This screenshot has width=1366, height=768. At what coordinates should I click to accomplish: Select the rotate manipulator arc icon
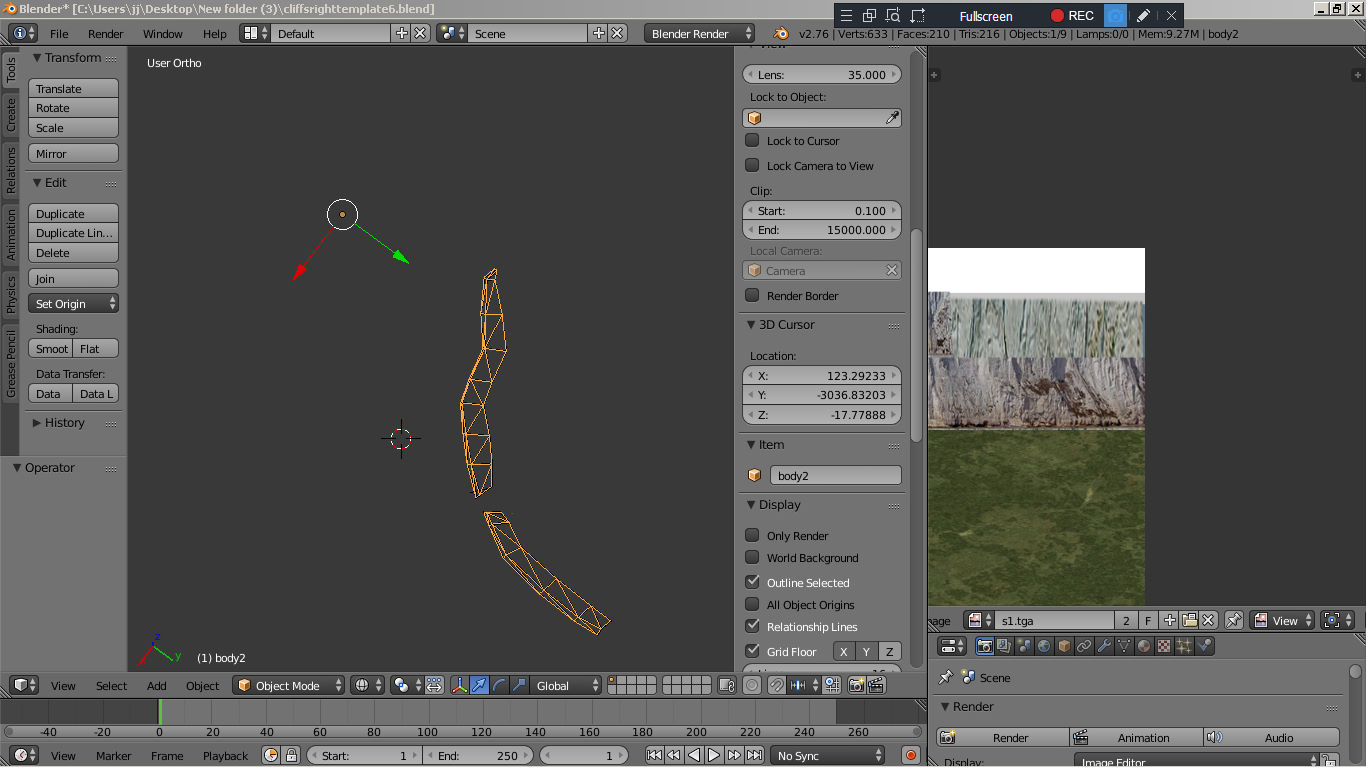pyautogui.click(x=499, y=686)
